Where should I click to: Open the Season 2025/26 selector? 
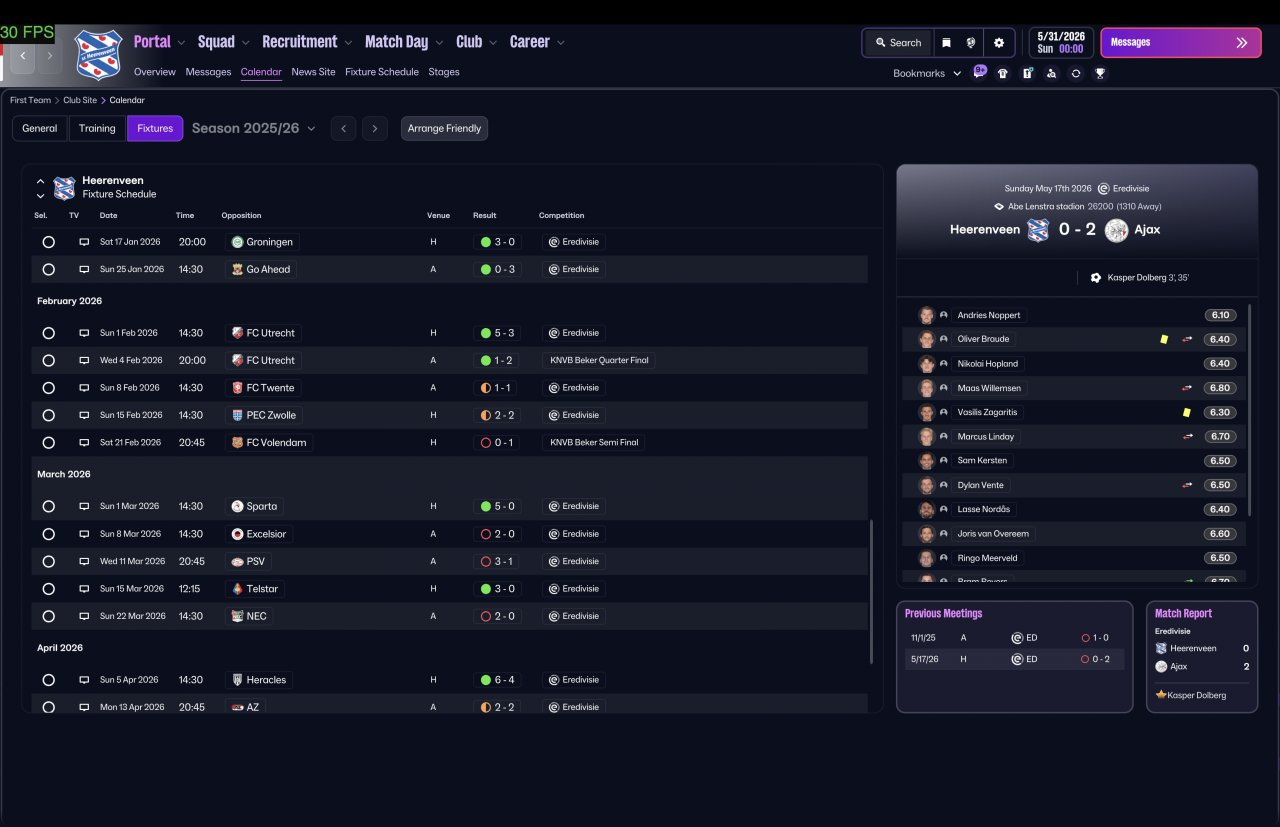coord(253,128)
